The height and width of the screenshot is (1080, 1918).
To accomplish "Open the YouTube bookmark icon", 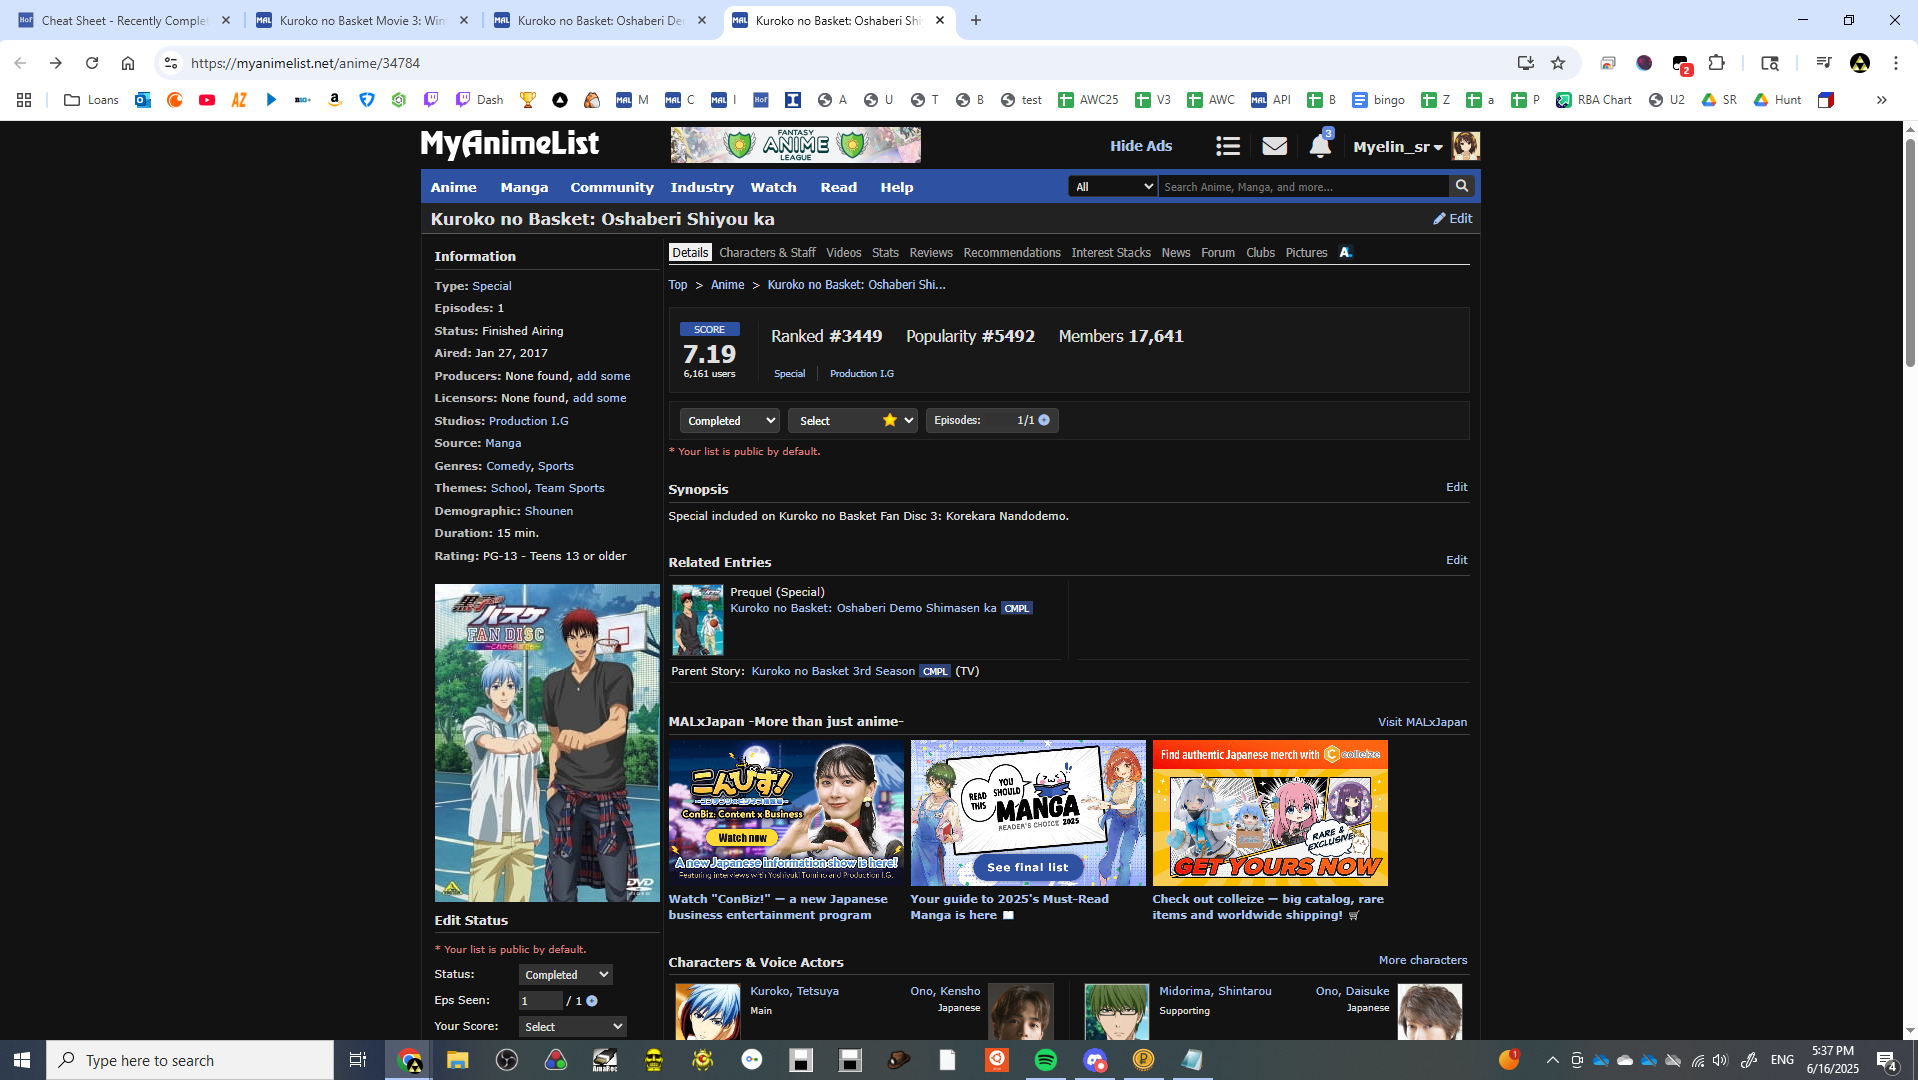I will pos(207,100).
